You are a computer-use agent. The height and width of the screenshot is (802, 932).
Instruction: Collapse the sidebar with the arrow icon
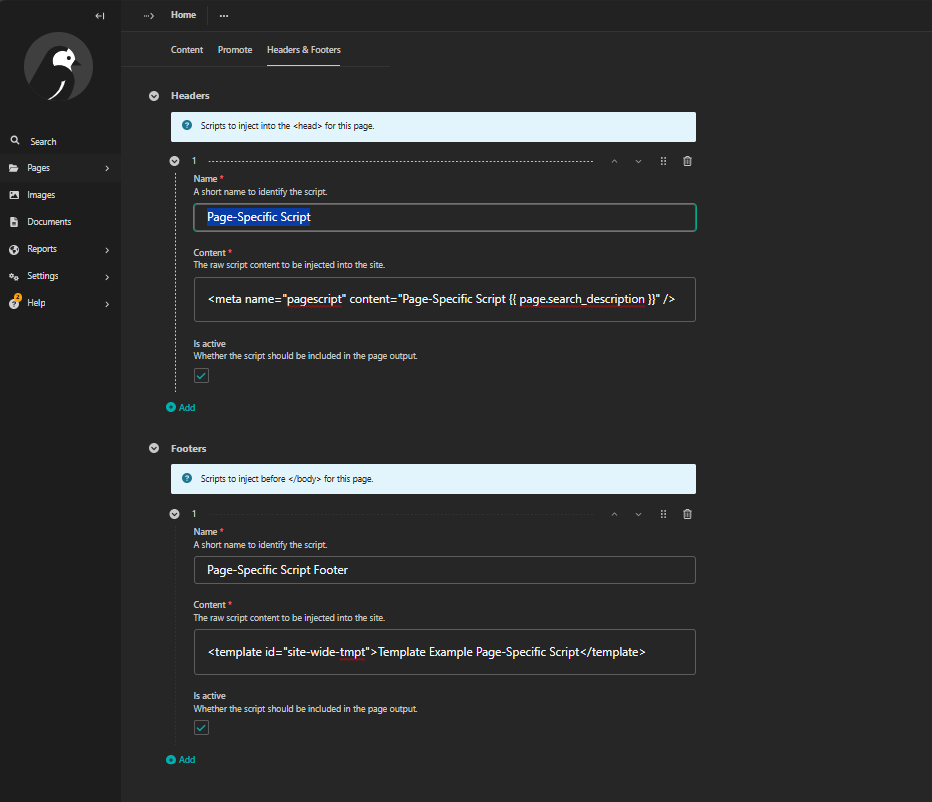(100, 15)
